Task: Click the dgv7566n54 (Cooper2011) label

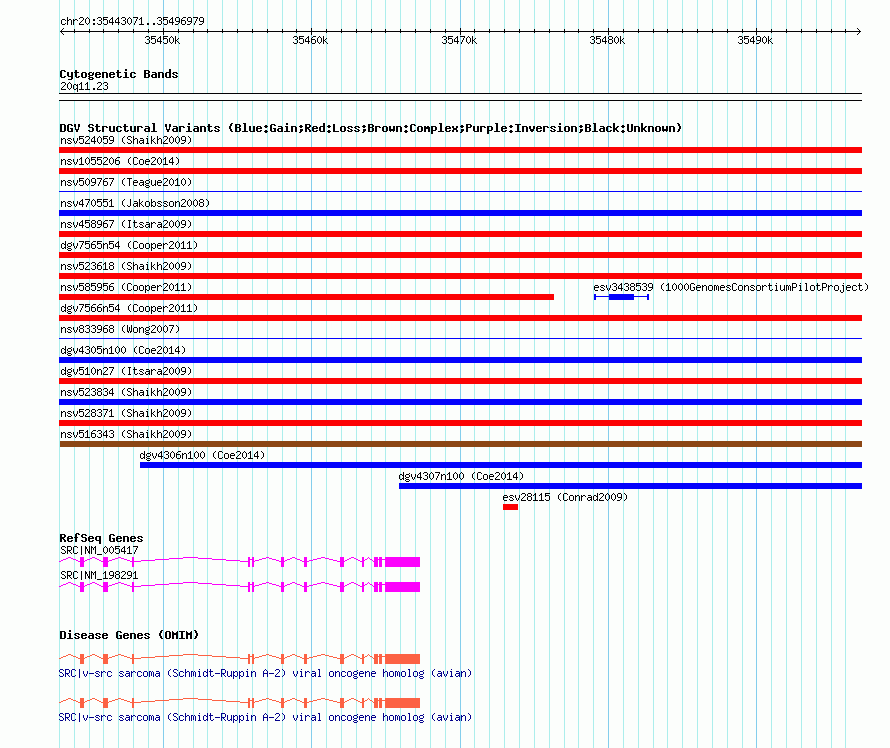Action: coord(129,308)
